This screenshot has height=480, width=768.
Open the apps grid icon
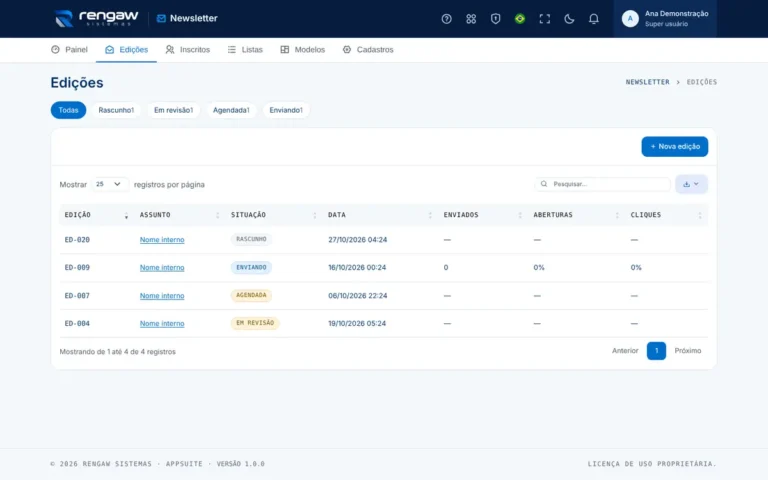pos(471,19)
